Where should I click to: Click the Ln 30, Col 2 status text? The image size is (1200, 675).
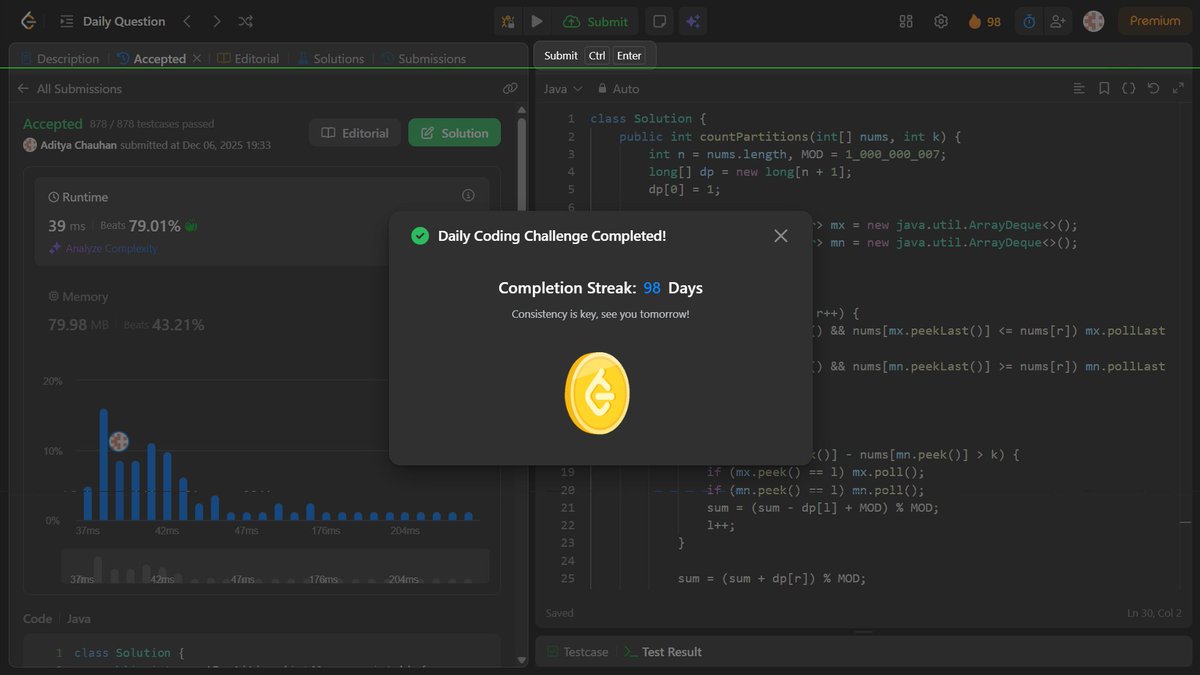(x=1154, y=613)
